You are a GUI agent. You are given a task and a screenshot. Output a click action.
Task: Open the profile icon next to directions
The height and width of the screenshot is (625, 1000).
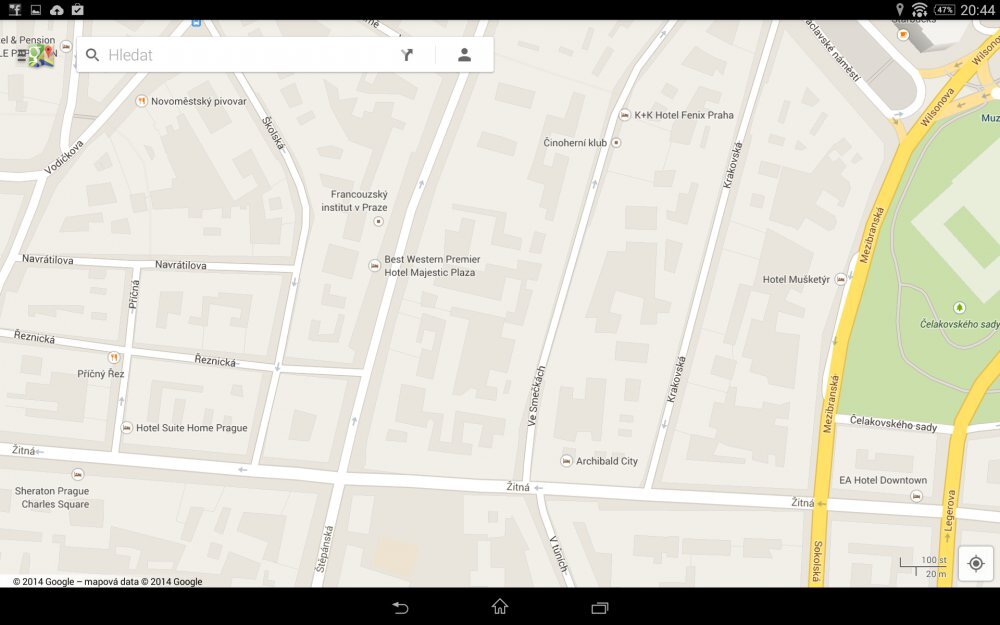[464, 55]
